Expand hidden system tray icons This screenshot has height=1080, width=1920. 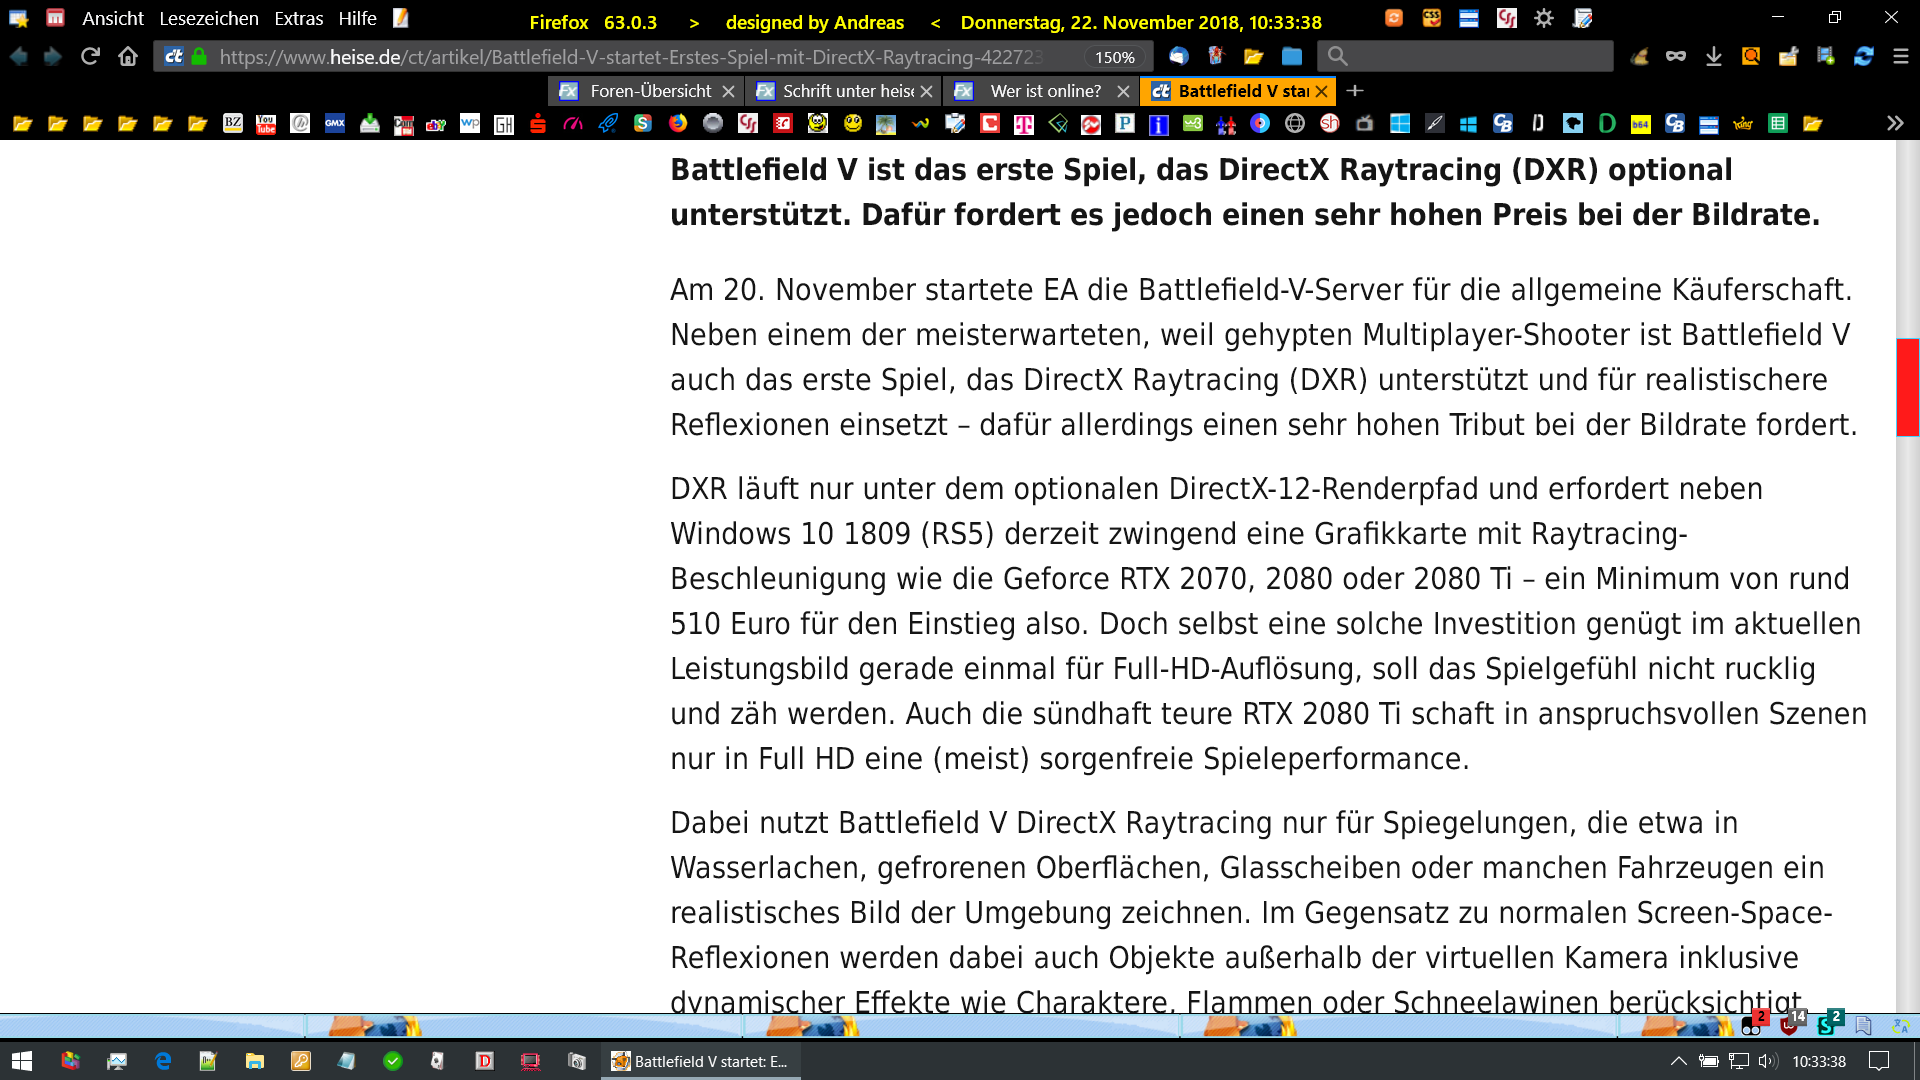click(x=1679, y=1061)
